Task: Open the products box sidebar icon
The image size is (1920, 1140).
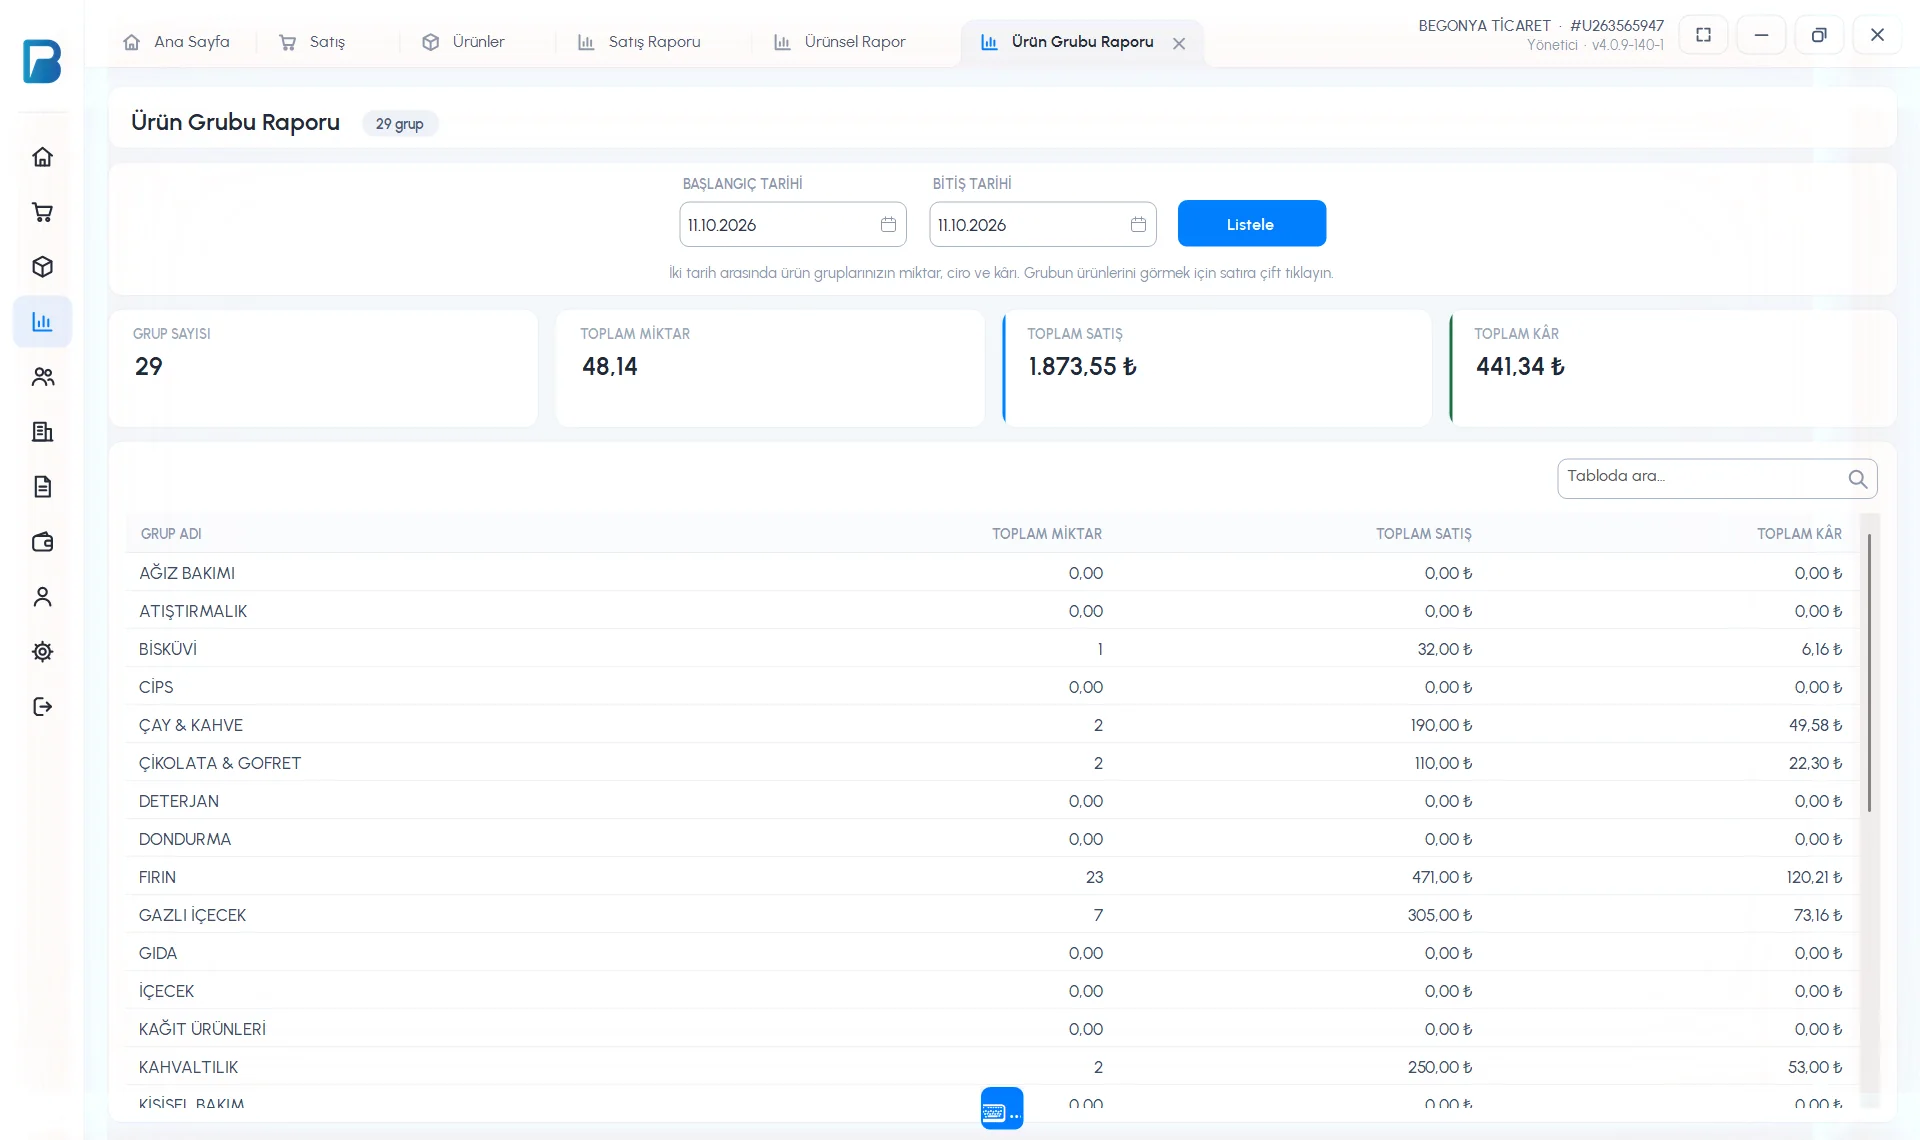Action: click(x=42, y=267)
